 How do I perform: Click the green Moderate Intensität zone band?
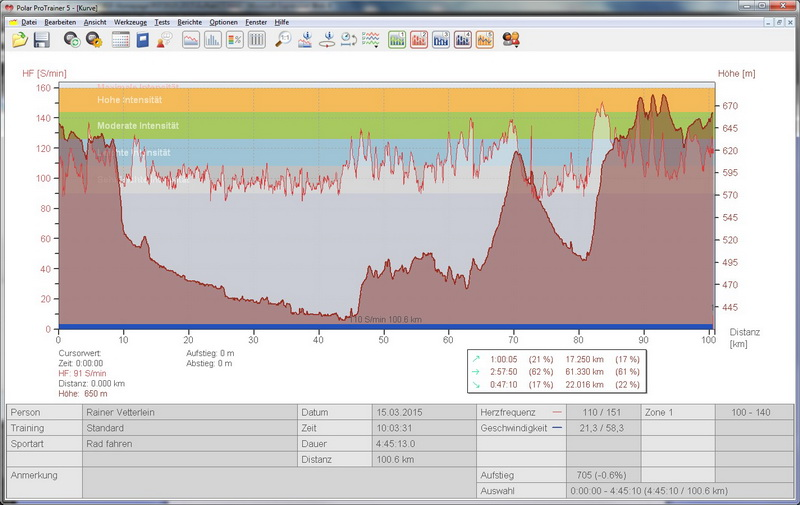[x=300, y=125]
